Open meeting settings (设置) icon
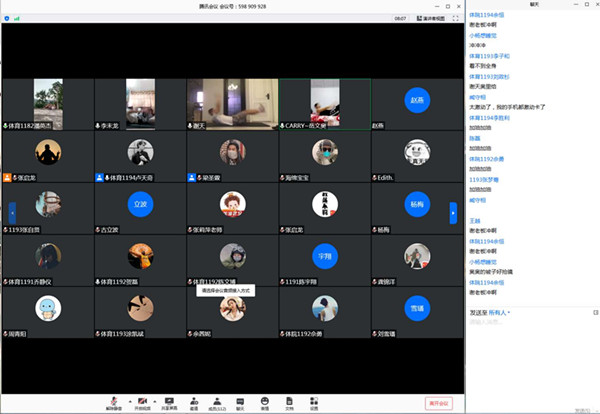Screen dimensions: 600x414 coord(313,402)
